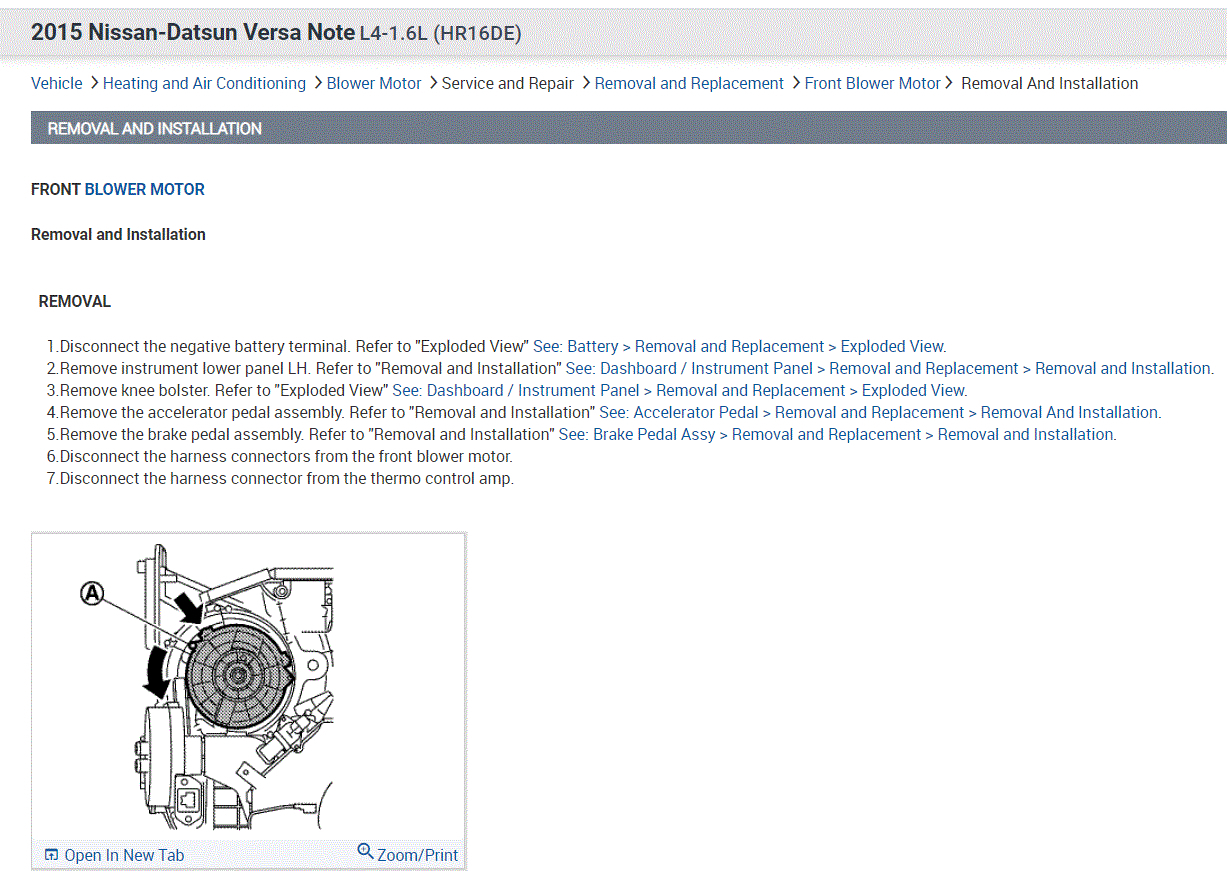Open diagram via Open In New Tab link
This screenshot has width=1227, height=871.
click(x=124, y=855)
